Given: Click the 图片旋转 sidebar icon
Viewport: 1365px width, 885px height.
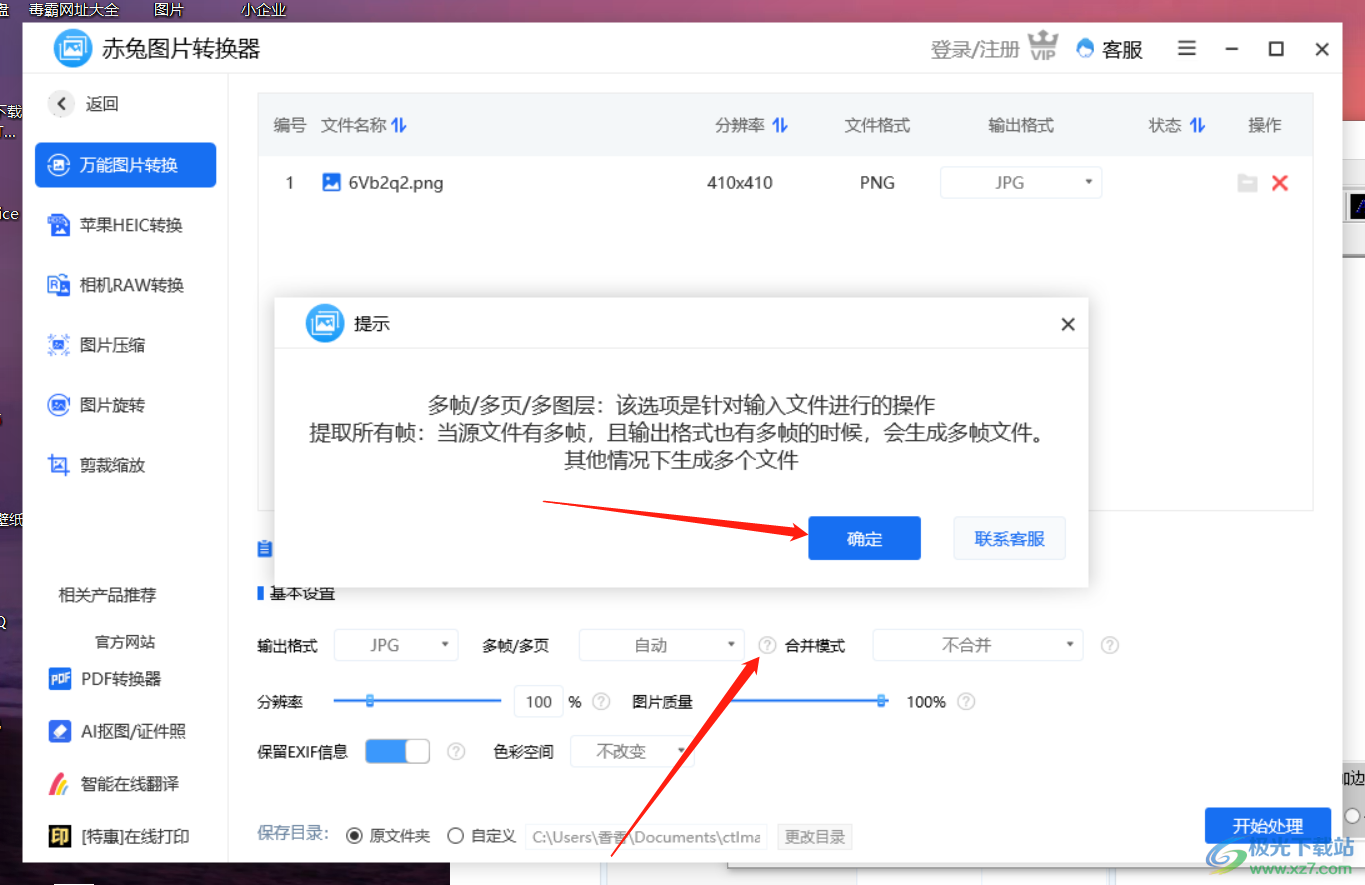Looking at the screenshot, I should point(59,405).
